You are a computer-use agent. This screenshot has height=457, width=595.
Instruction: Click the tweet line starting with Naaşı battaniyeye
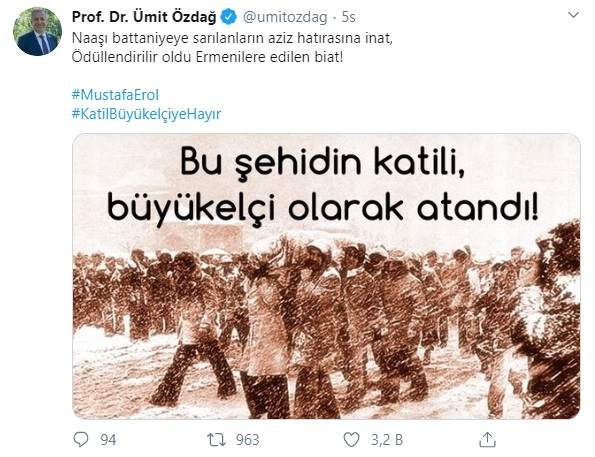pos(232,38)
